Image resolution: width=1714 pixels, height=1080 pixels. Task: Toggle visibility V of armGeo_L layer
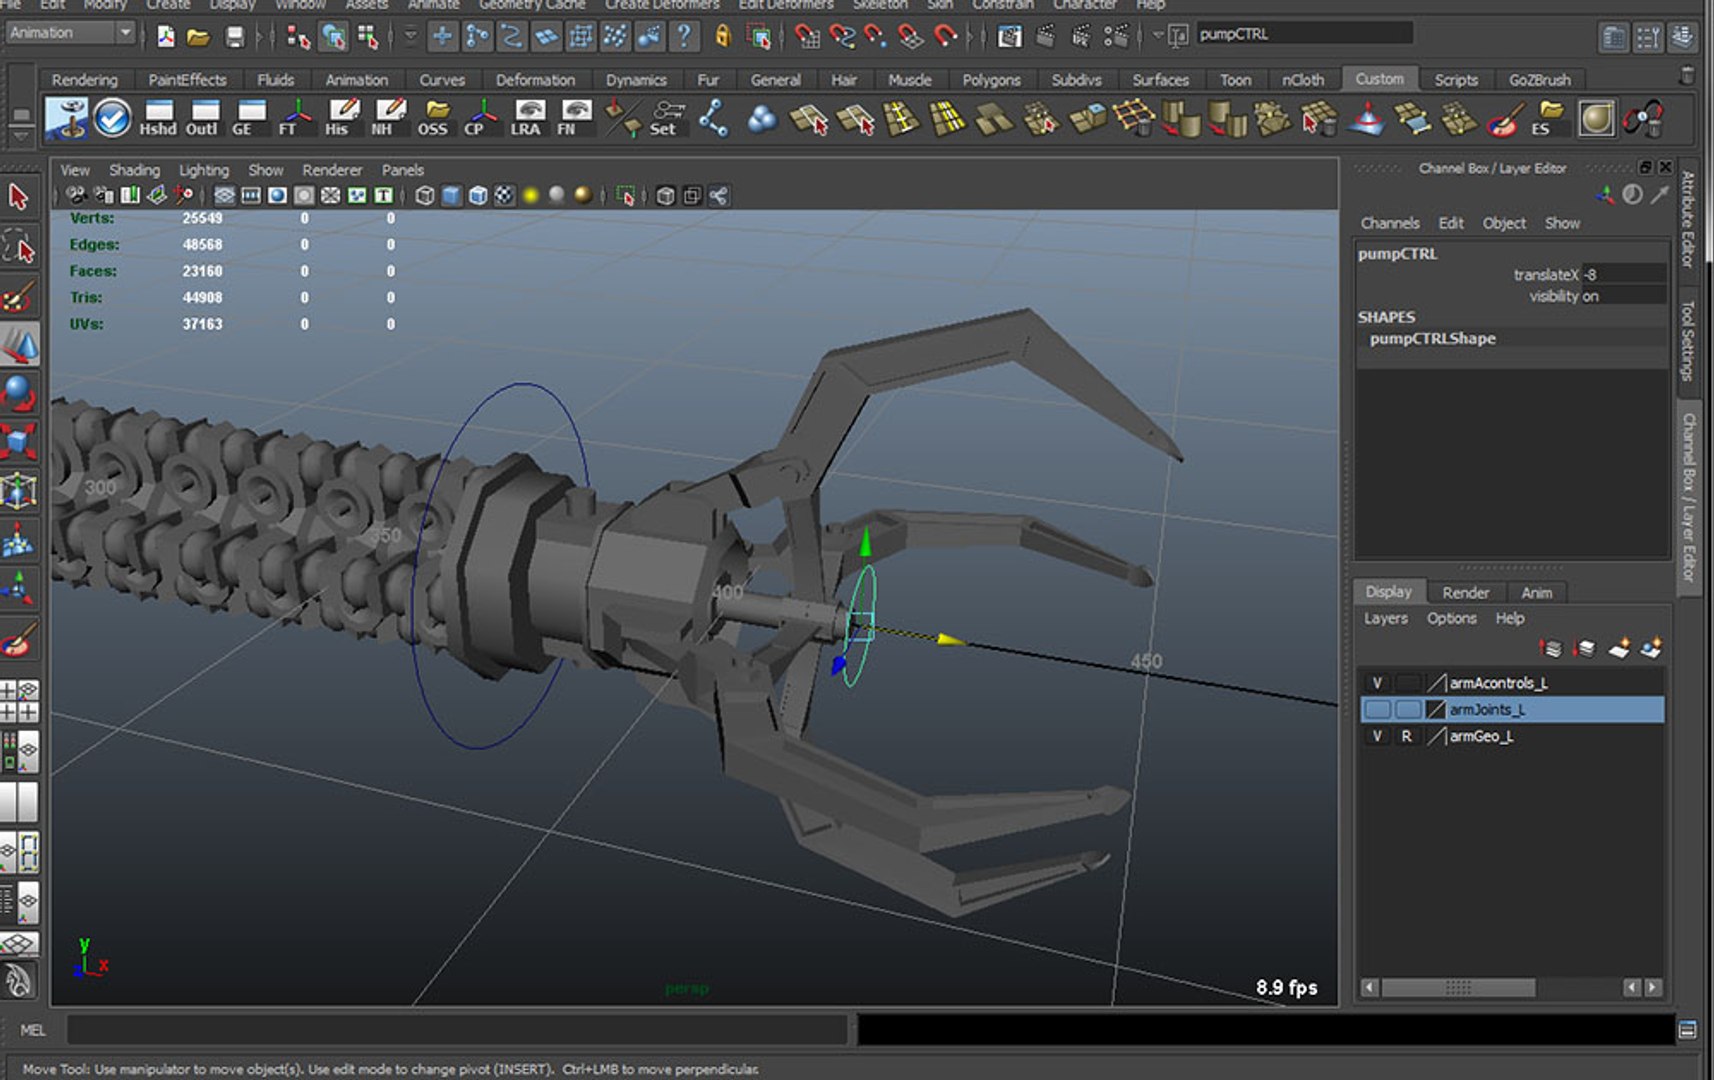[1377, 736]
